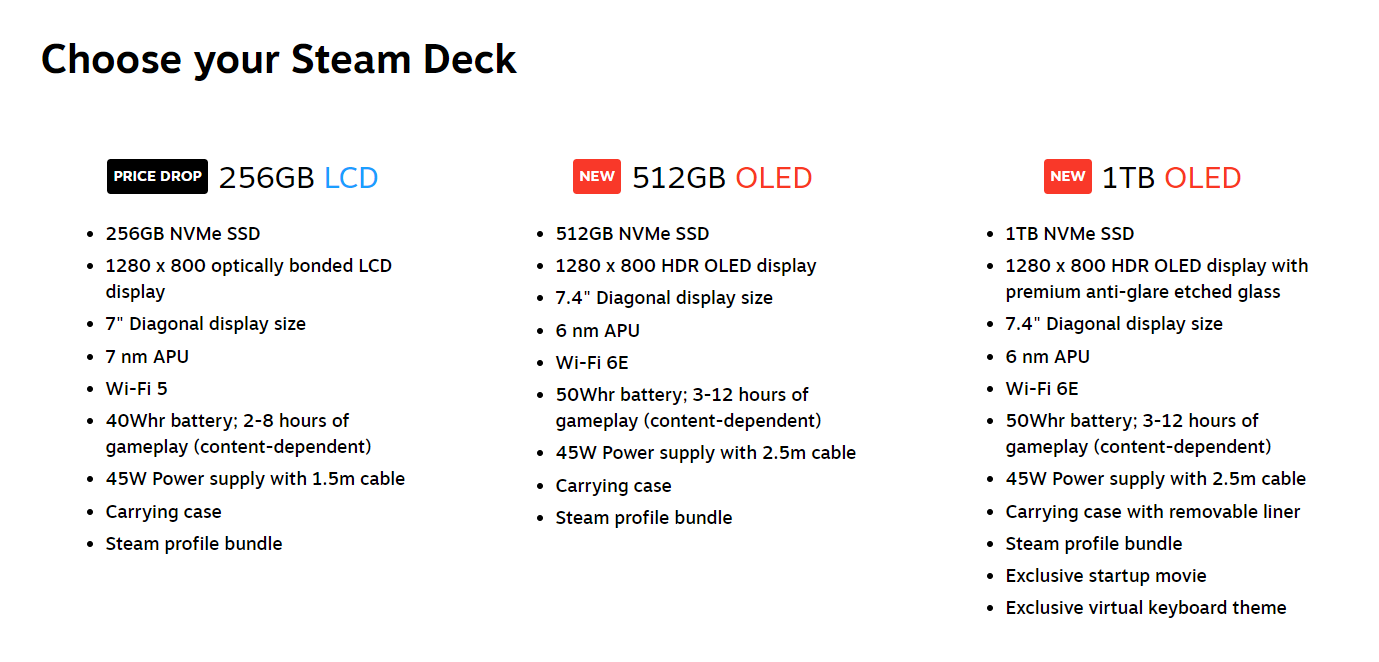Click the optically bonded LCD display spec

pos(249,266)
